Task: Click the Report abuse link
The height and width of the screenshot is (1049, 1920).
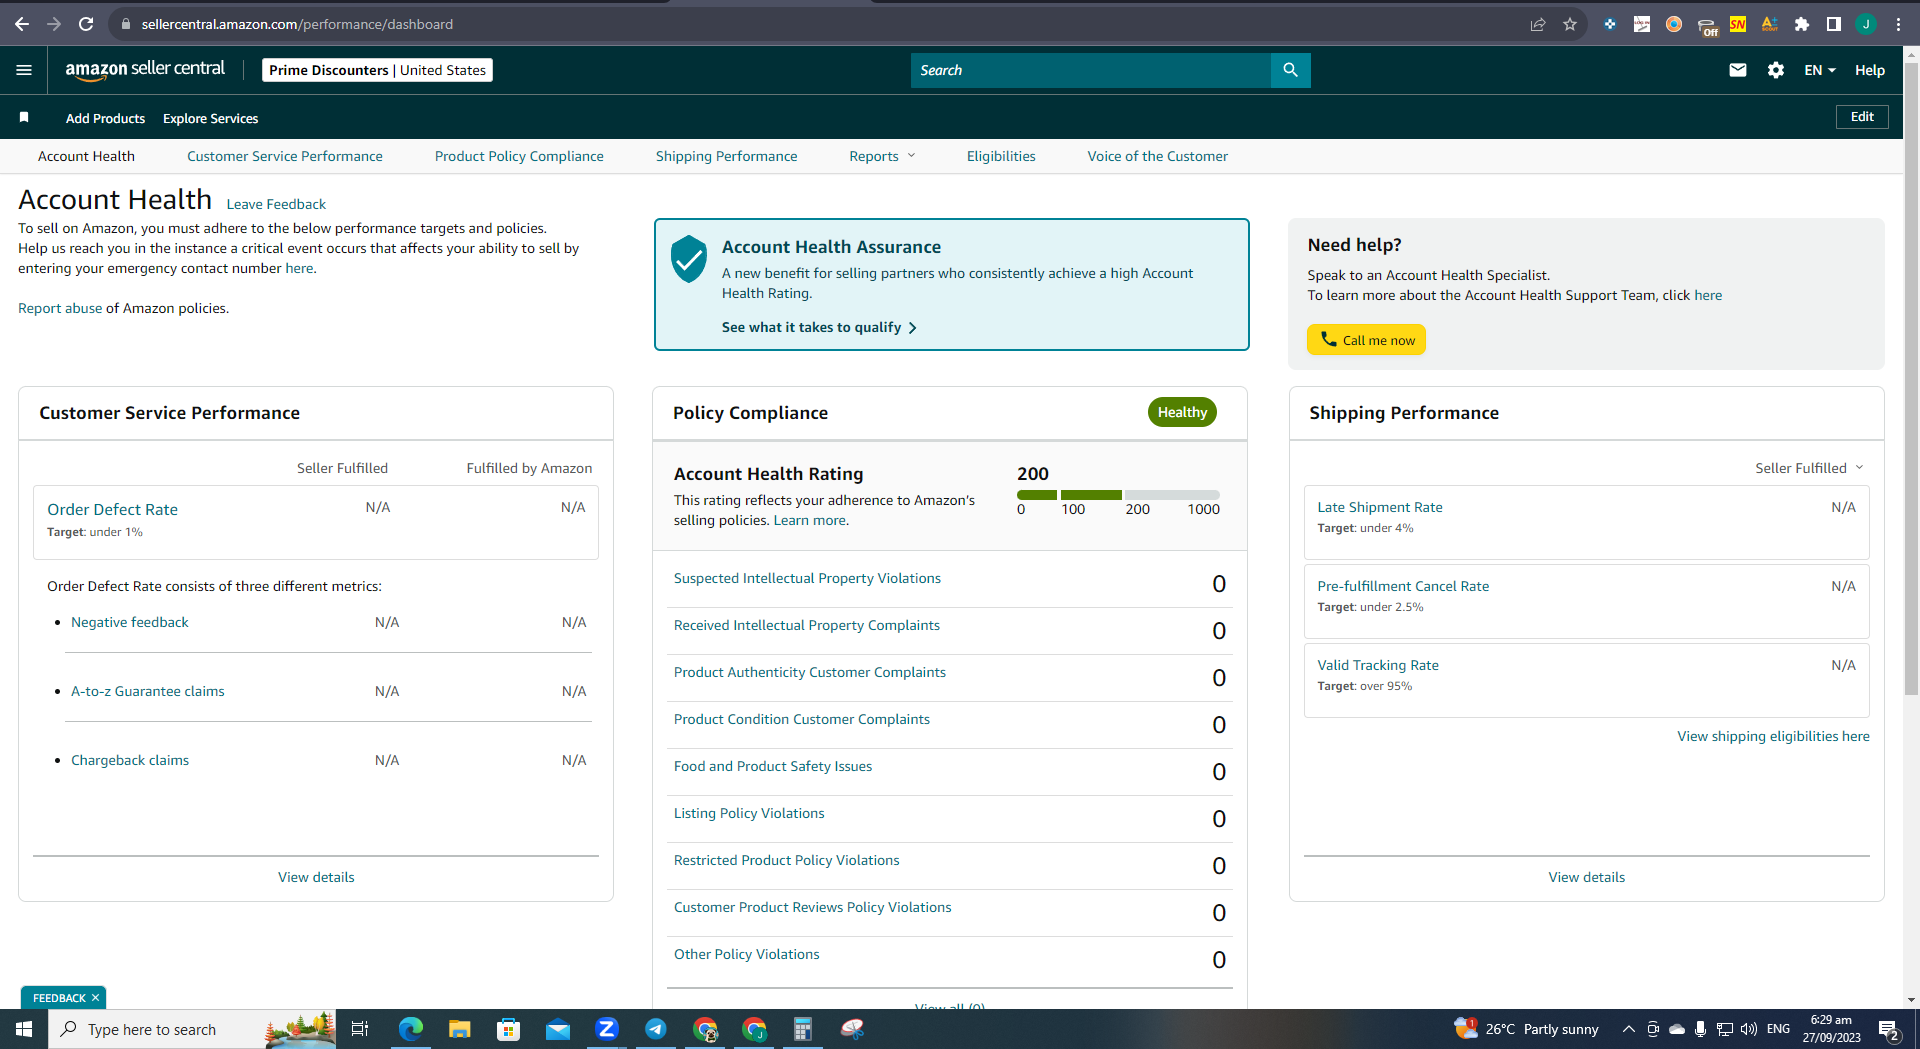Action: click(60, 308)
